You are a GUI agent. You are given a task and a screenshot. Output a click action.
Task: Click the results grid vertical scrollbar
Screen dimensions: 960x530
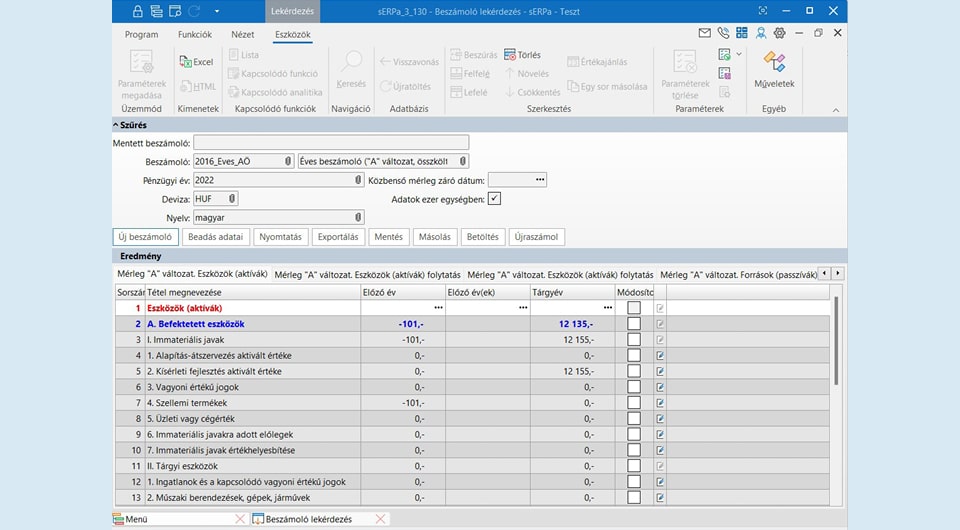click(x=837, y=340)
